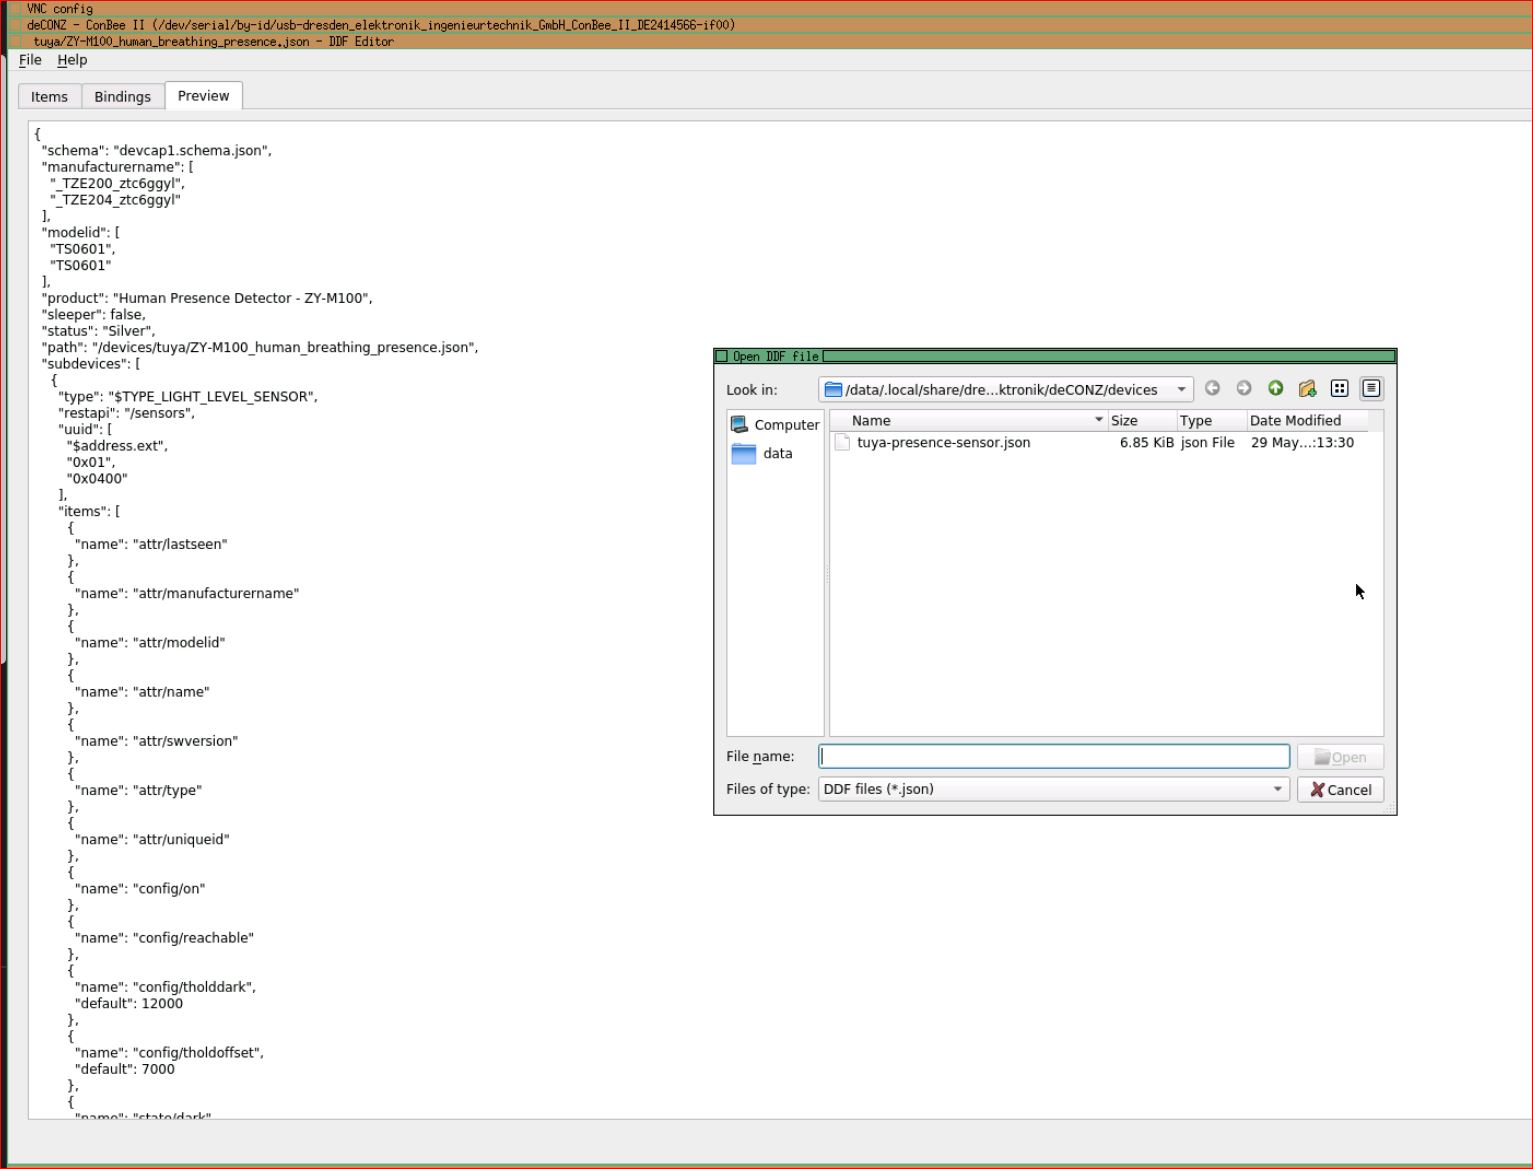Navigate forward in the file dialog
This screenshot has height=1169, width=1533.
pos(1244,389)
